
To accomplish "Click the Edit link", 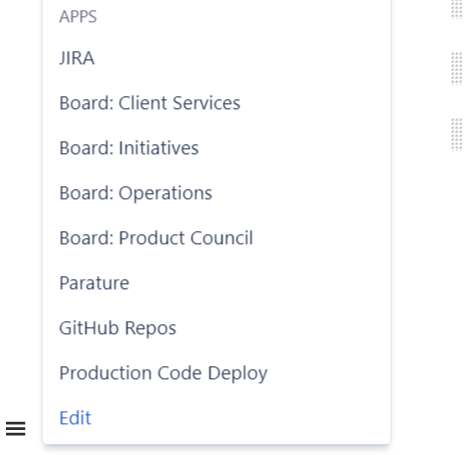I will pyautogui.click(x=75, y=418).
